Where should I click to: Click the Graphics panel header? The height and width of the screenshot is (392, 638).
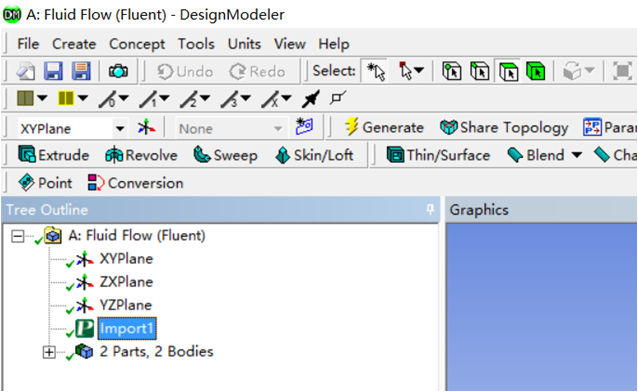click(541, 210)
